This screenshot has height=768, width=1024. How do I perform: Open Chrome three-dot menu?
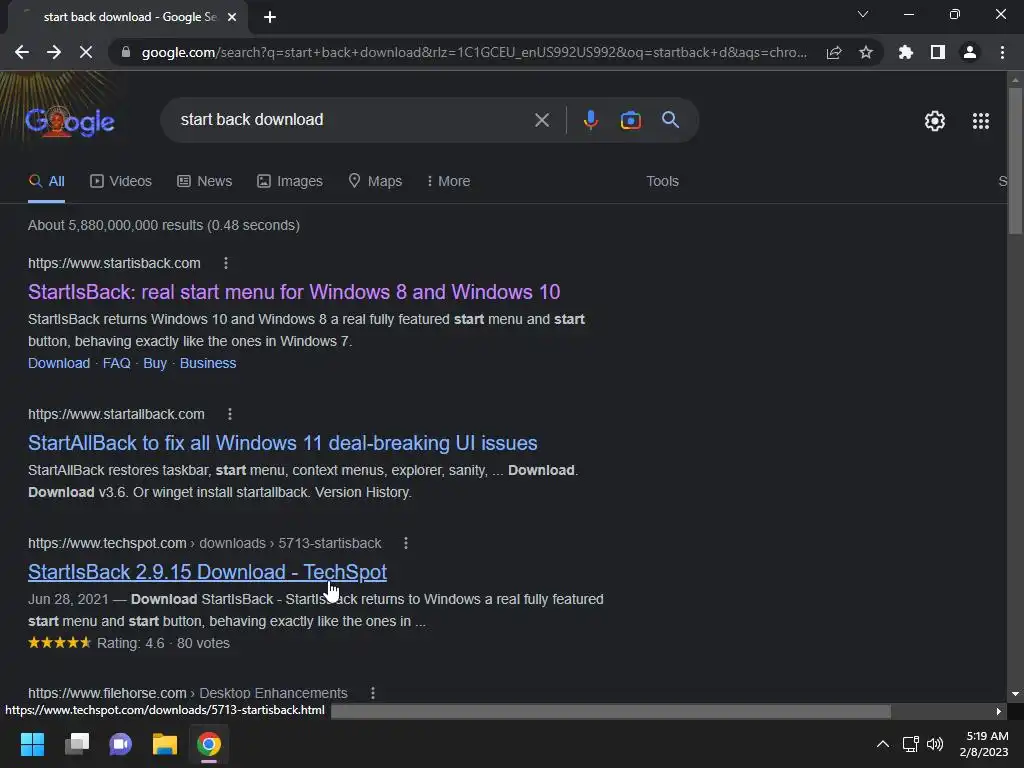tap(1002, 52)
